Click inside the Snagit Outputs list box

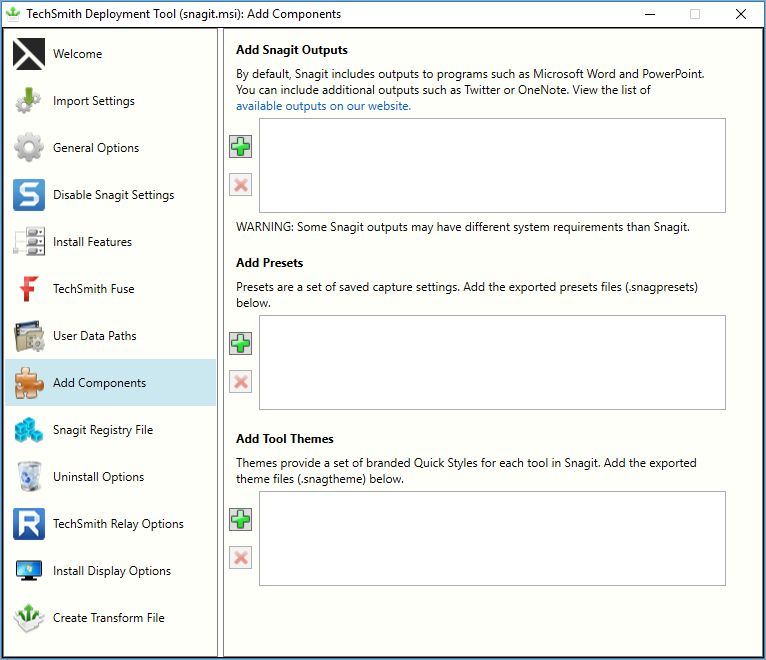[x=492, y=166]
